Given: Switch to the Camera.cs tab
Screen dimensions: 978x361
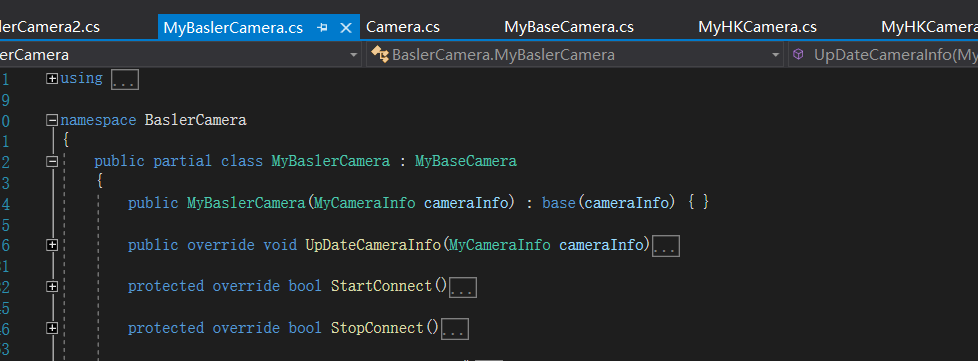Looking at the screenshot, I should [x=403, y=27].
